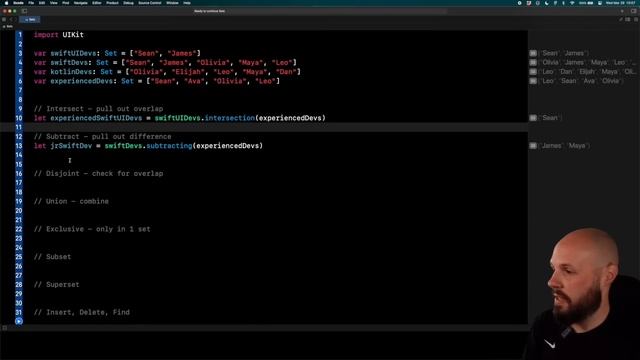Open quick look for swiftDevs result row
This screenshot has height=360, width=640.
click(533, 62)
